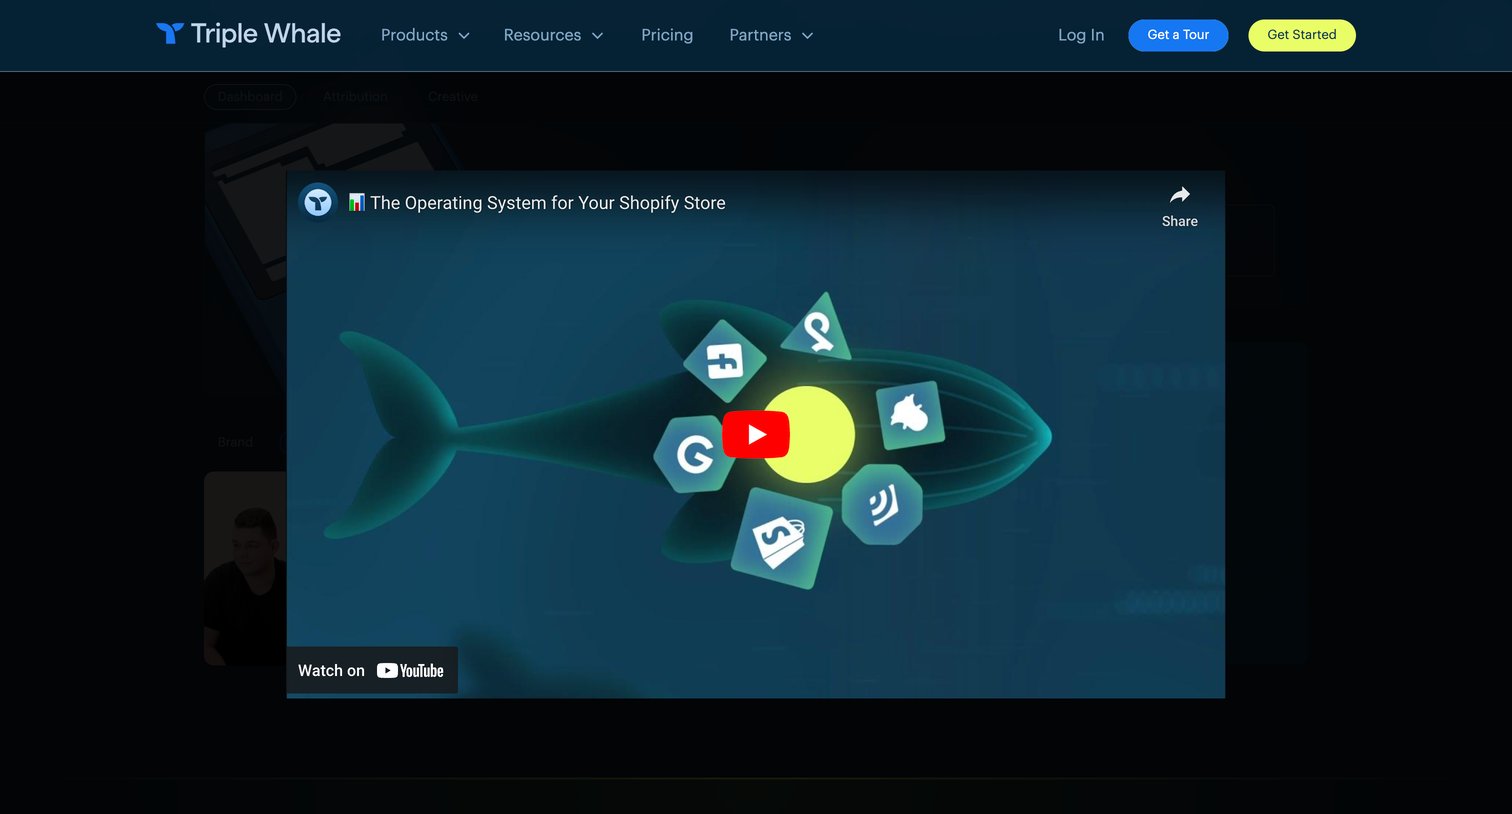Click the Get Started button

click(1301, 35)
